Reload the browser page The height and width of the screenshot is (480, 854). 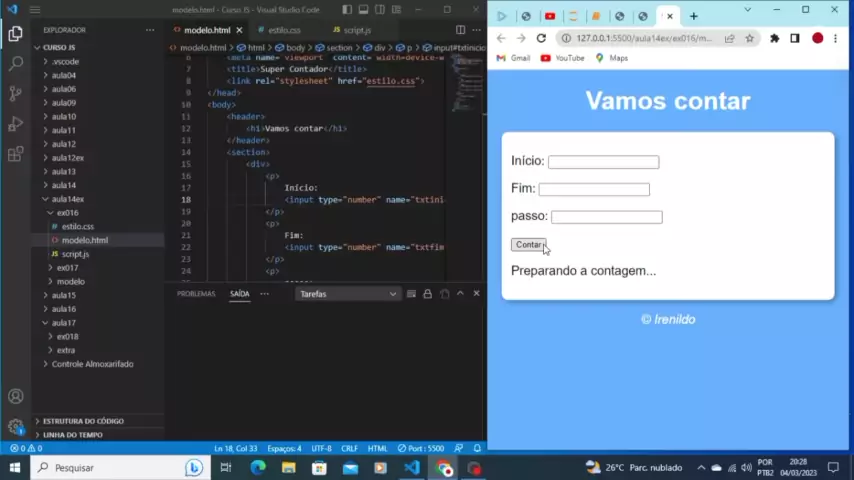tap(541, 38)
